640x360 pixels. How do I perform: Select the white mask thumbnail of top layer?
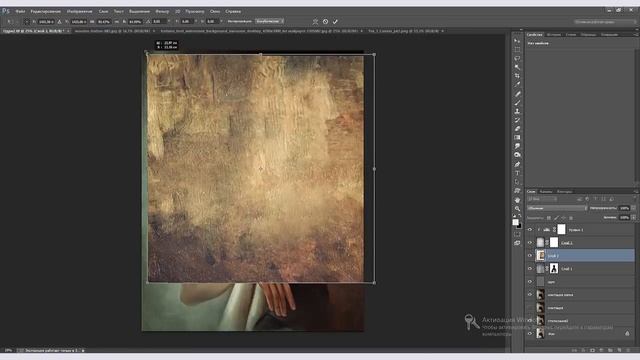click(x=562, y=230)
